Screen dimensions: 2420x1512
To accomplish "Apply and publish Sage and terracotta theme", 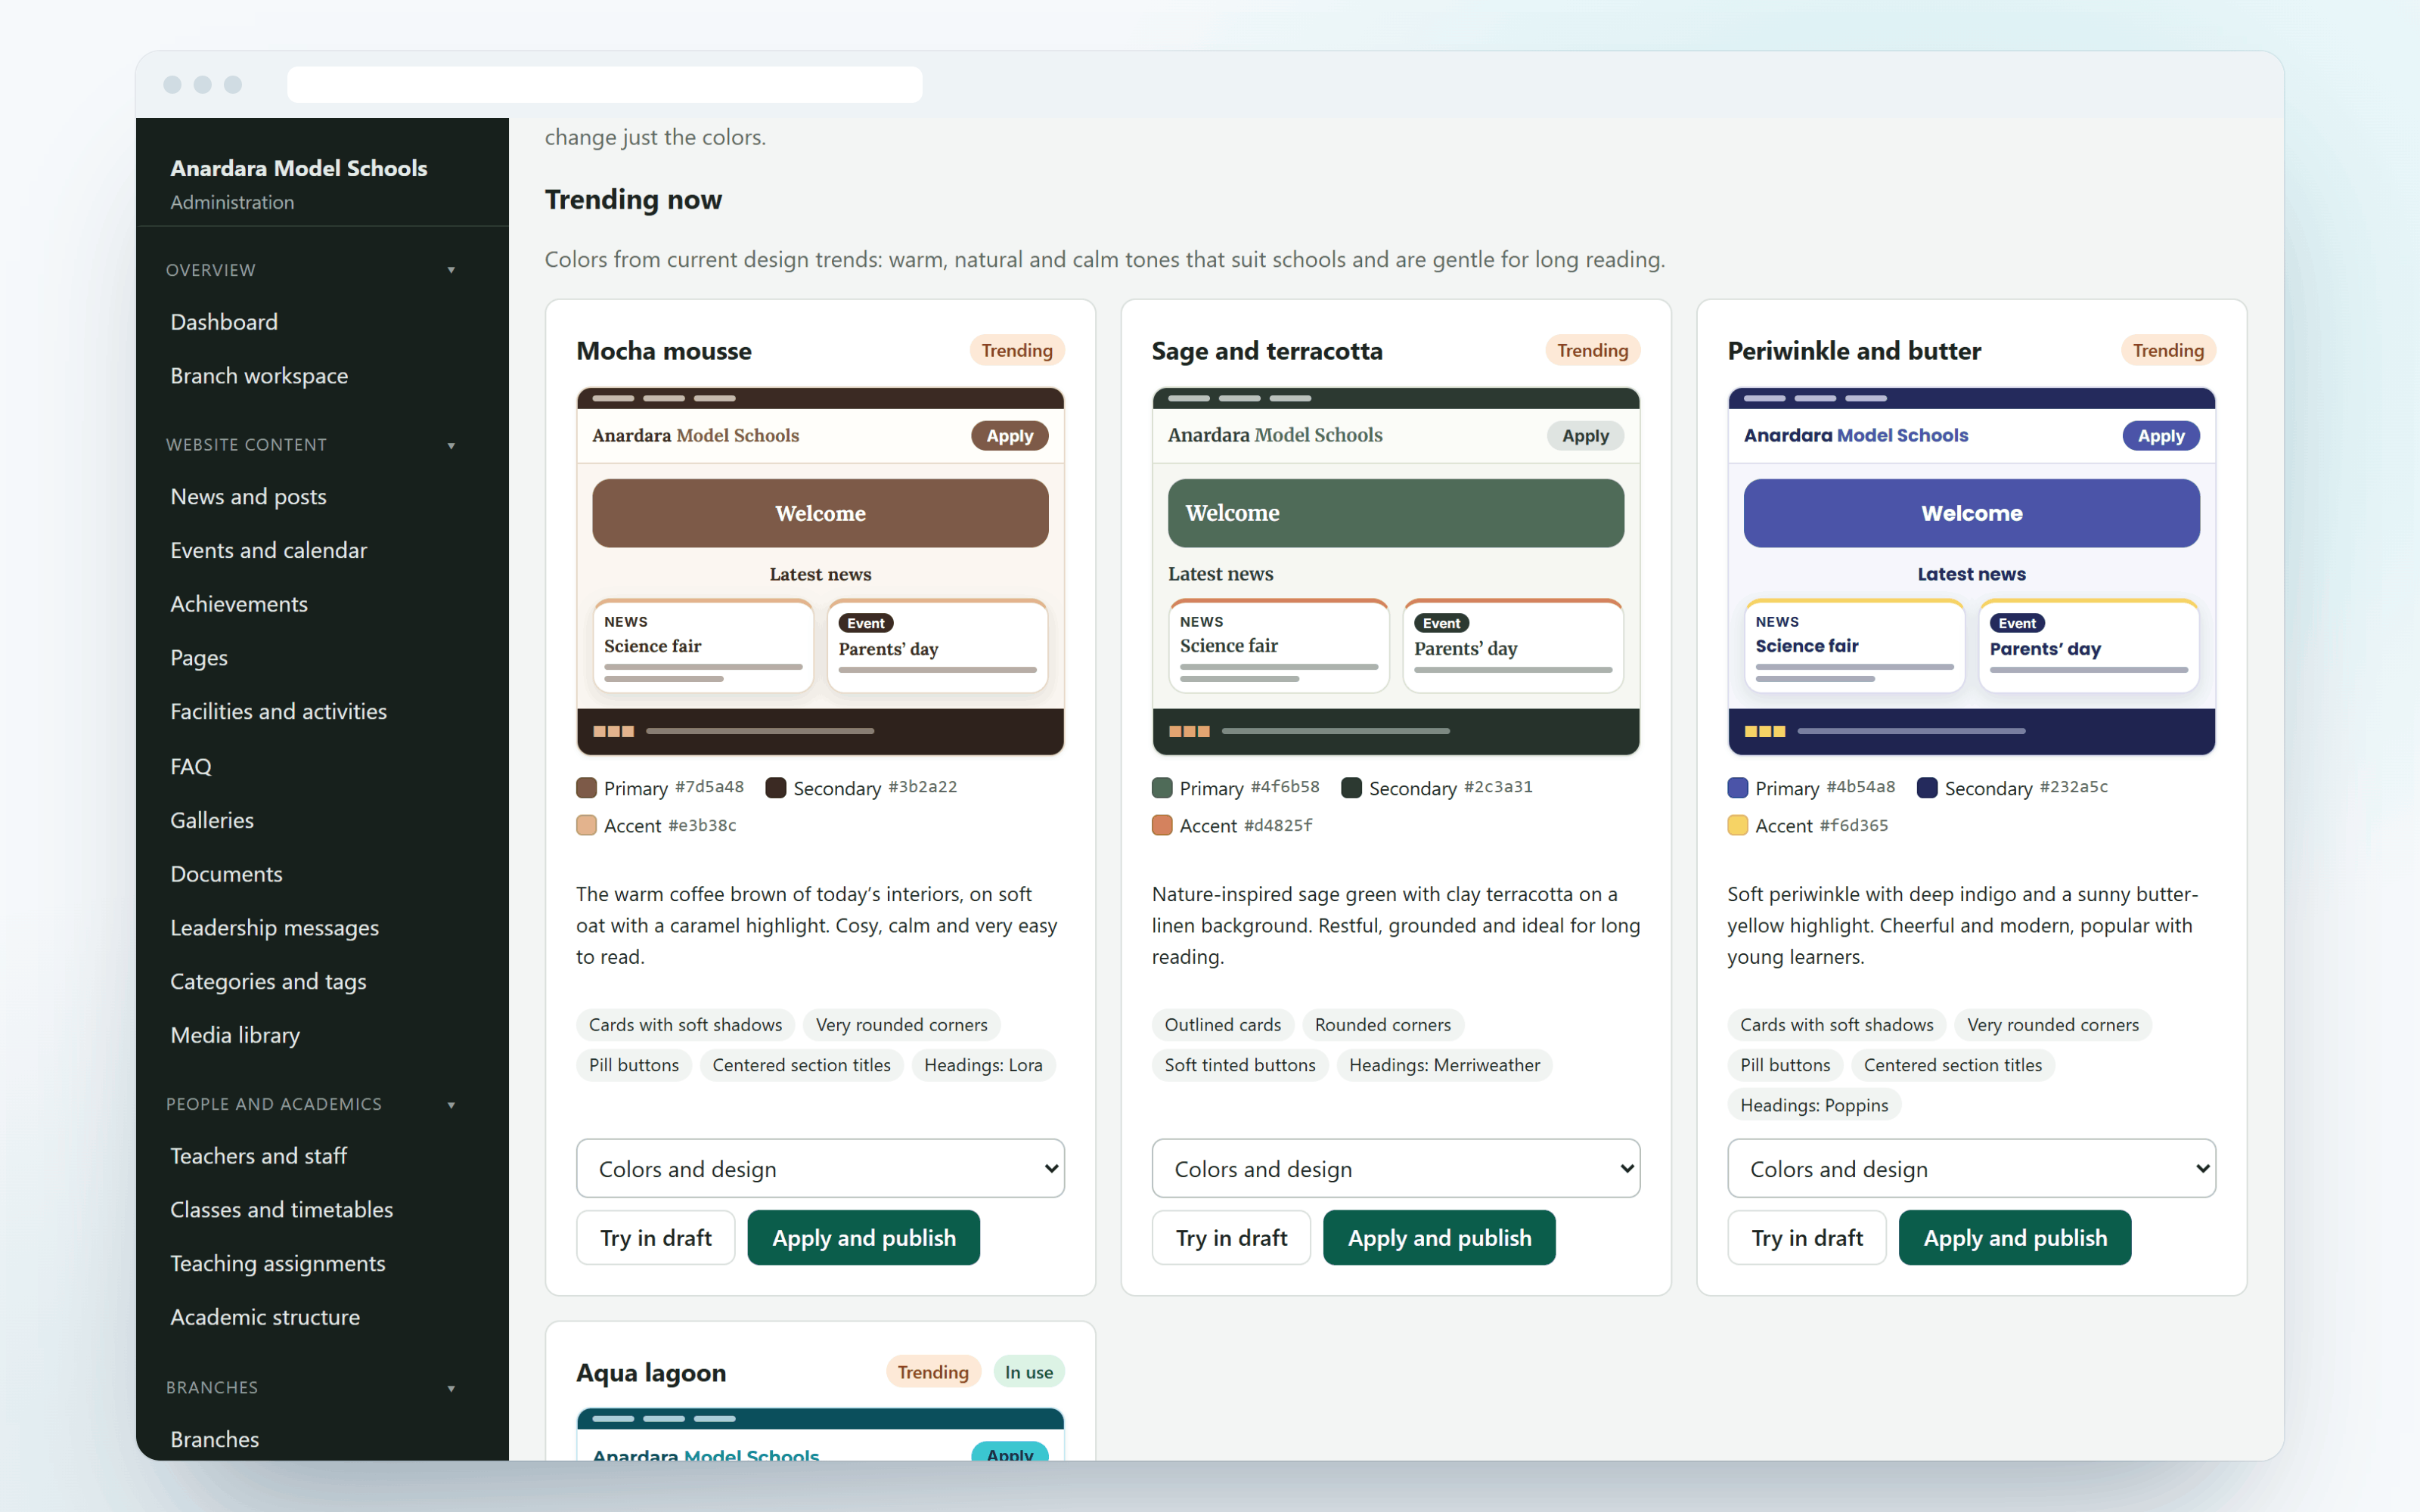I will tap(1439, 1238).
